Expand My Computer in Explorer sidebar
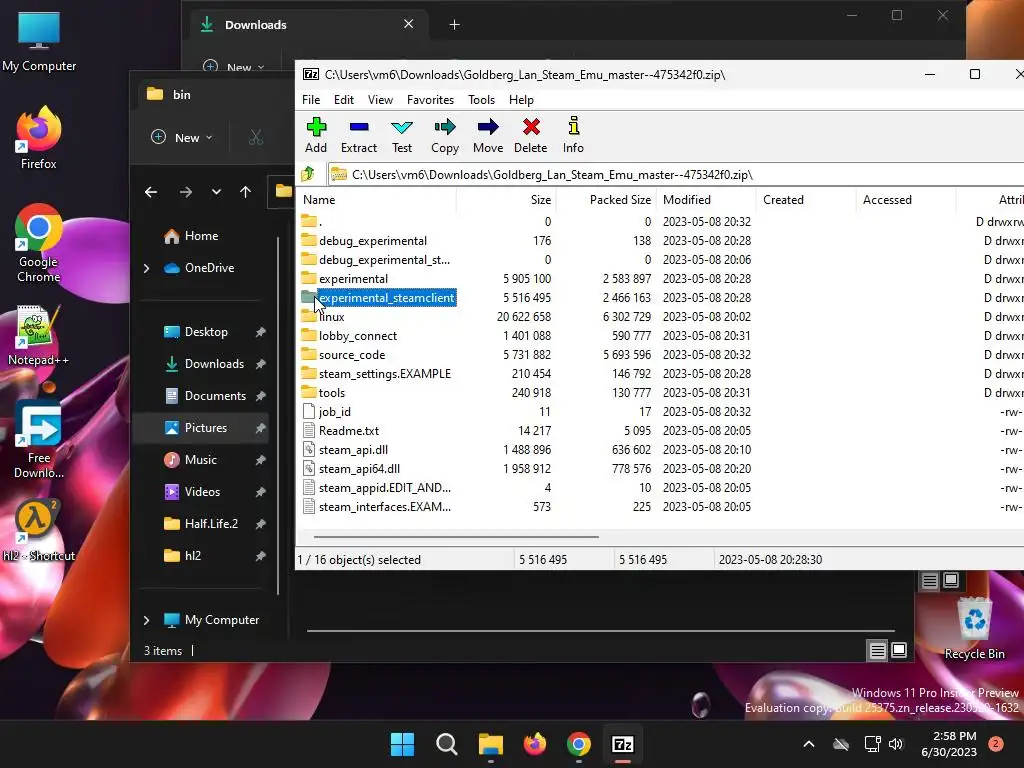 146,620
